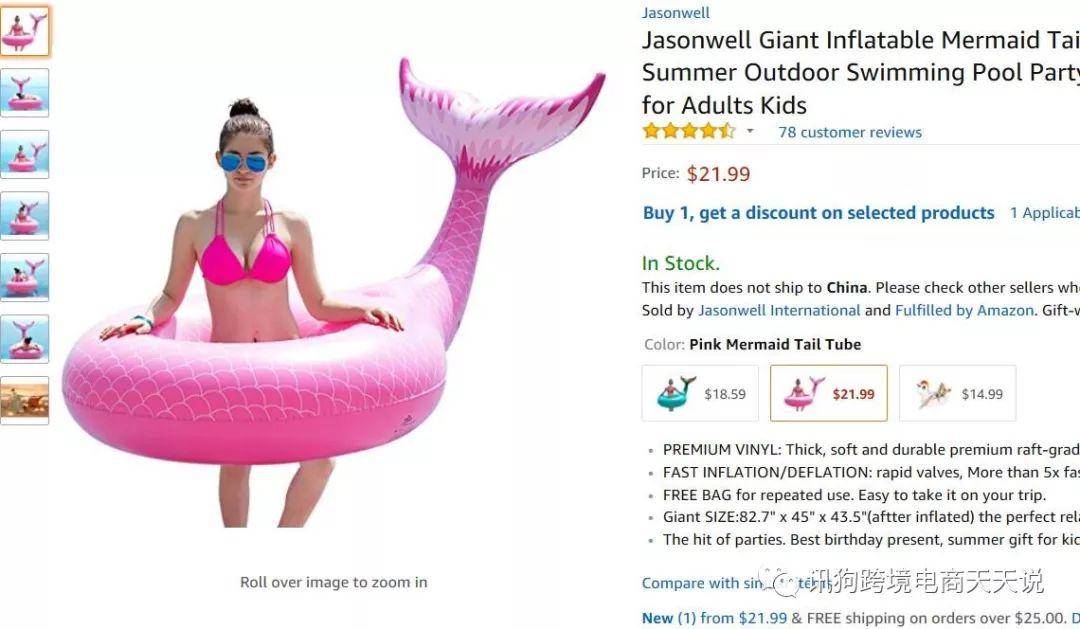Select the last beach scene thumbnail

click(25, 400)
